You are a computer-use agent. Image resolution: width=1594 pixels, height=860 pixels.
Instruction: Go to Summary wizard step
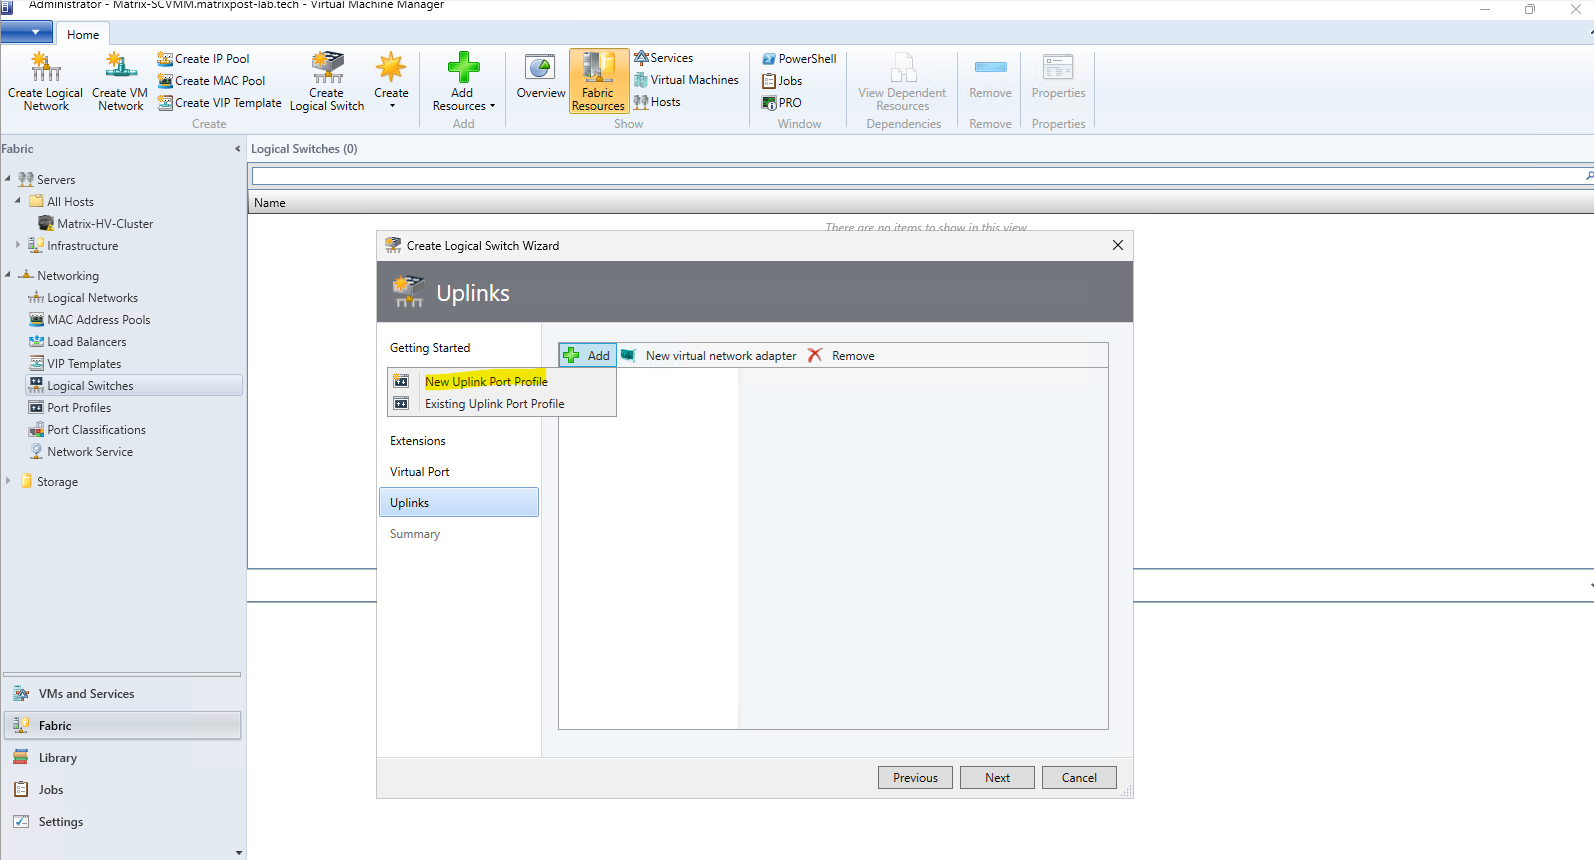coord(415,534)
